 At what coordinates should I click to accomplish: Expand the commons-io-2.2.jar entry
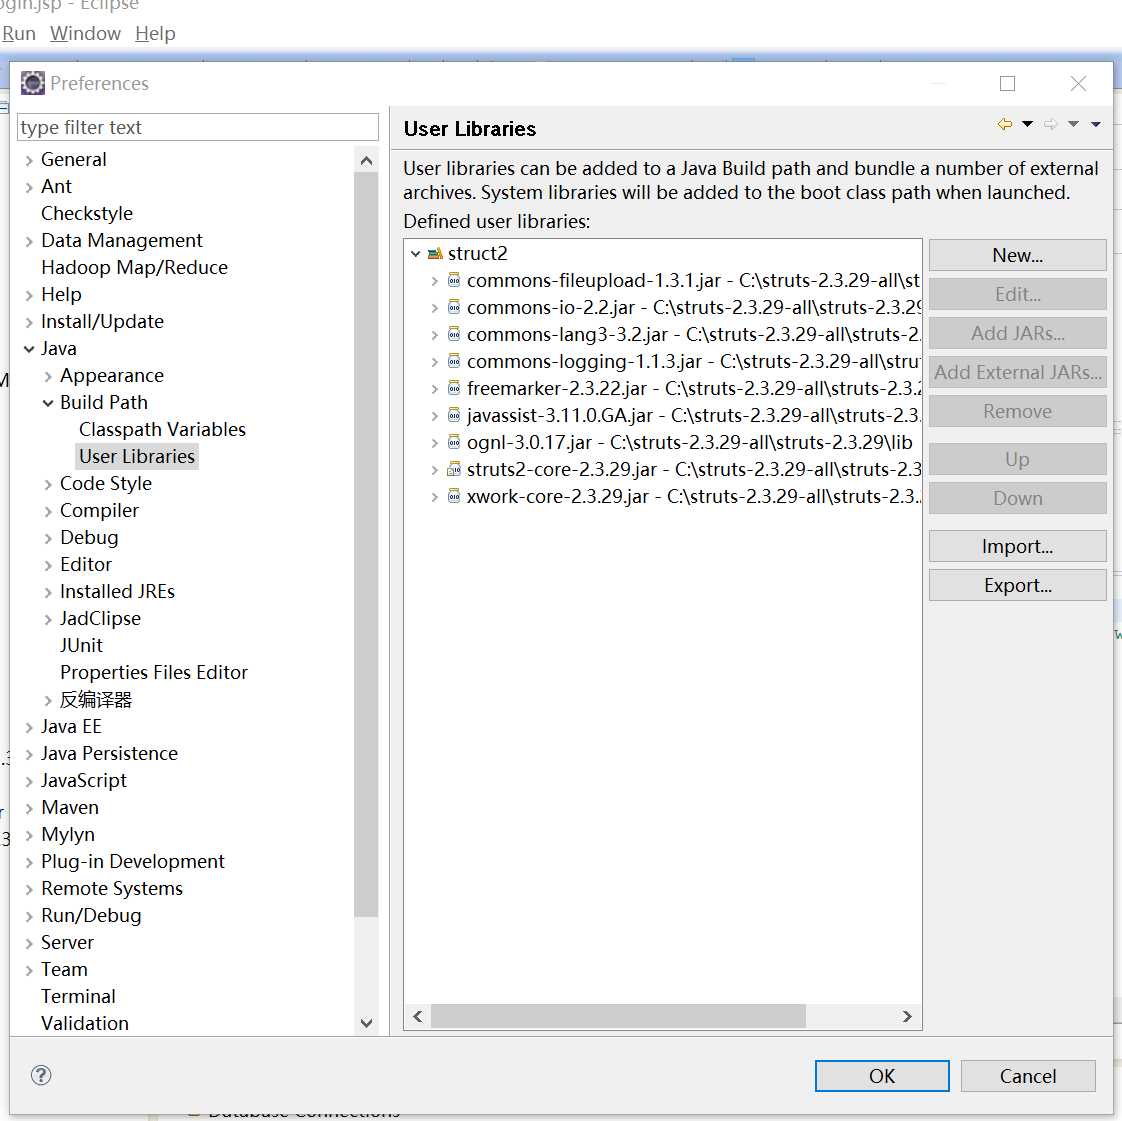point(434,308)
